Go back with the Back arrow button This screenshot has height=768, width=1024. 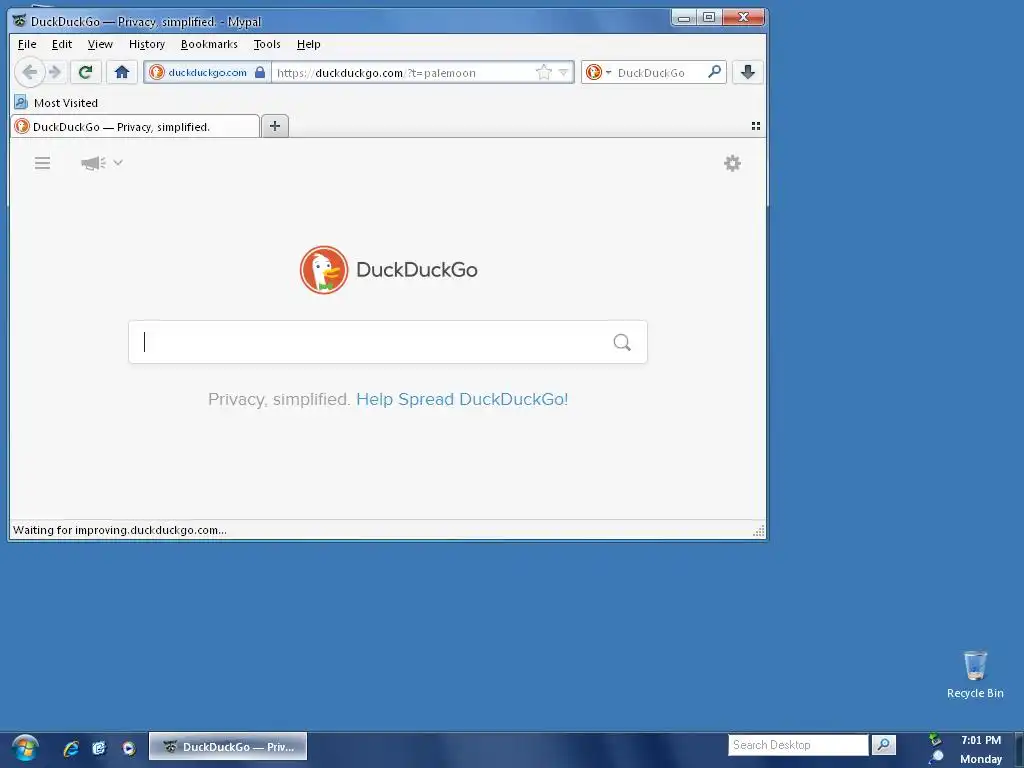coord(29,72)
